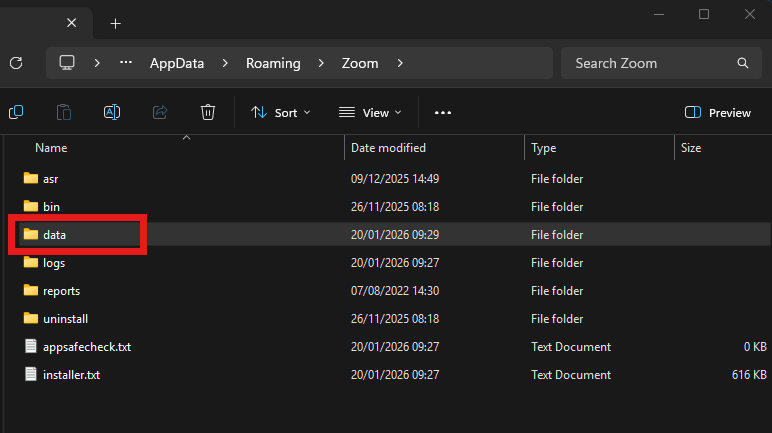This screenshot has width=772, height=433.
Task: Select the data folder
Action: [55, 235]
